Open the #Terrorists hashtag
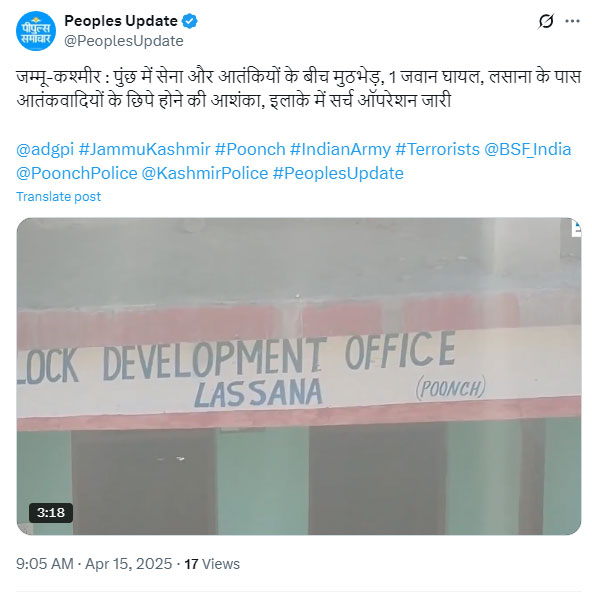592x593 pixels. point(437,149)
